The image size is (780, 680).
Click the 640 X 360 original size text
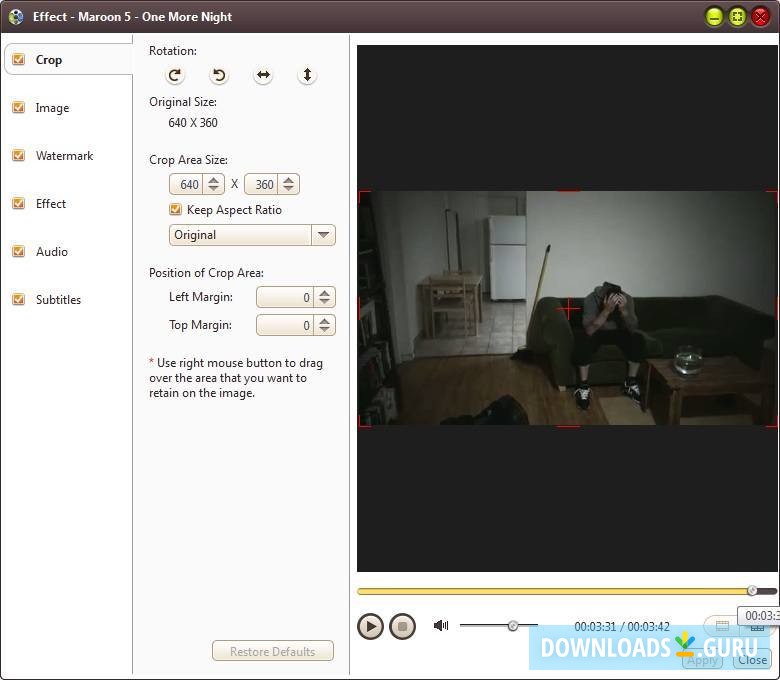tap(193, 122)
